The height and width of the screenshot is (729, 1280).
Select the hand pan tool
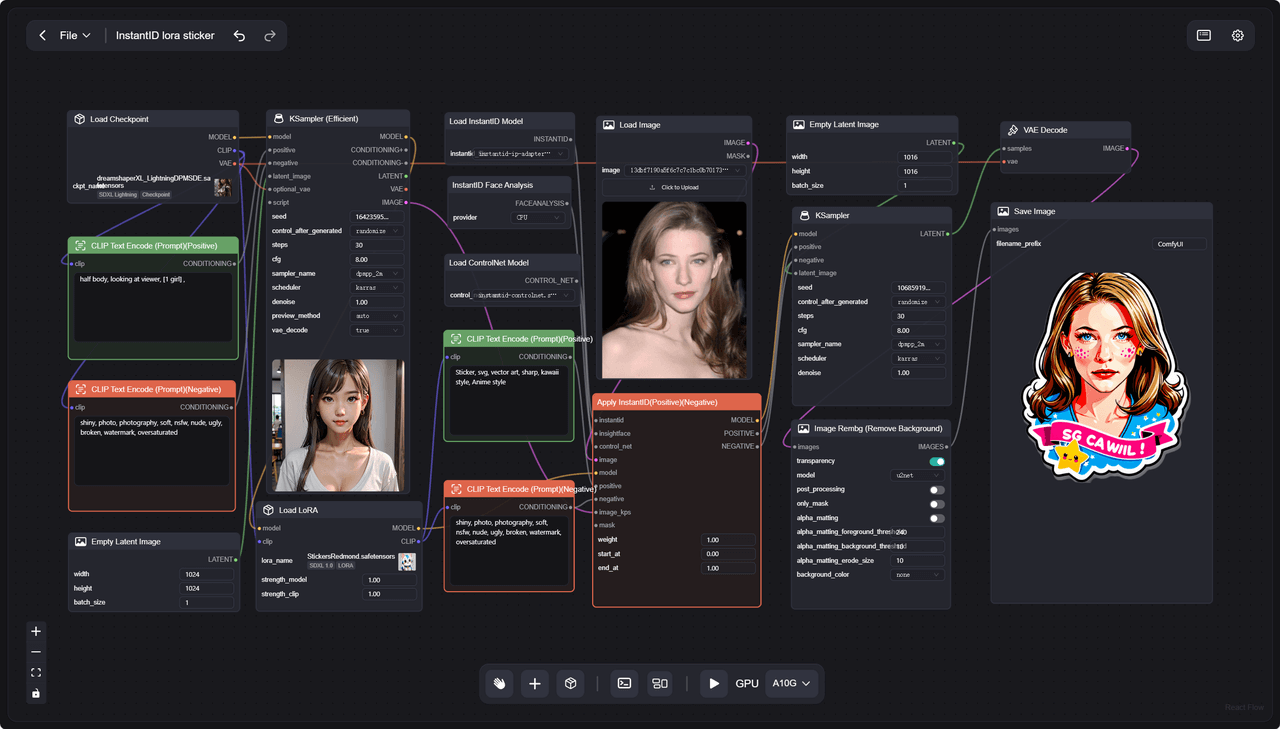coord(499,684)
